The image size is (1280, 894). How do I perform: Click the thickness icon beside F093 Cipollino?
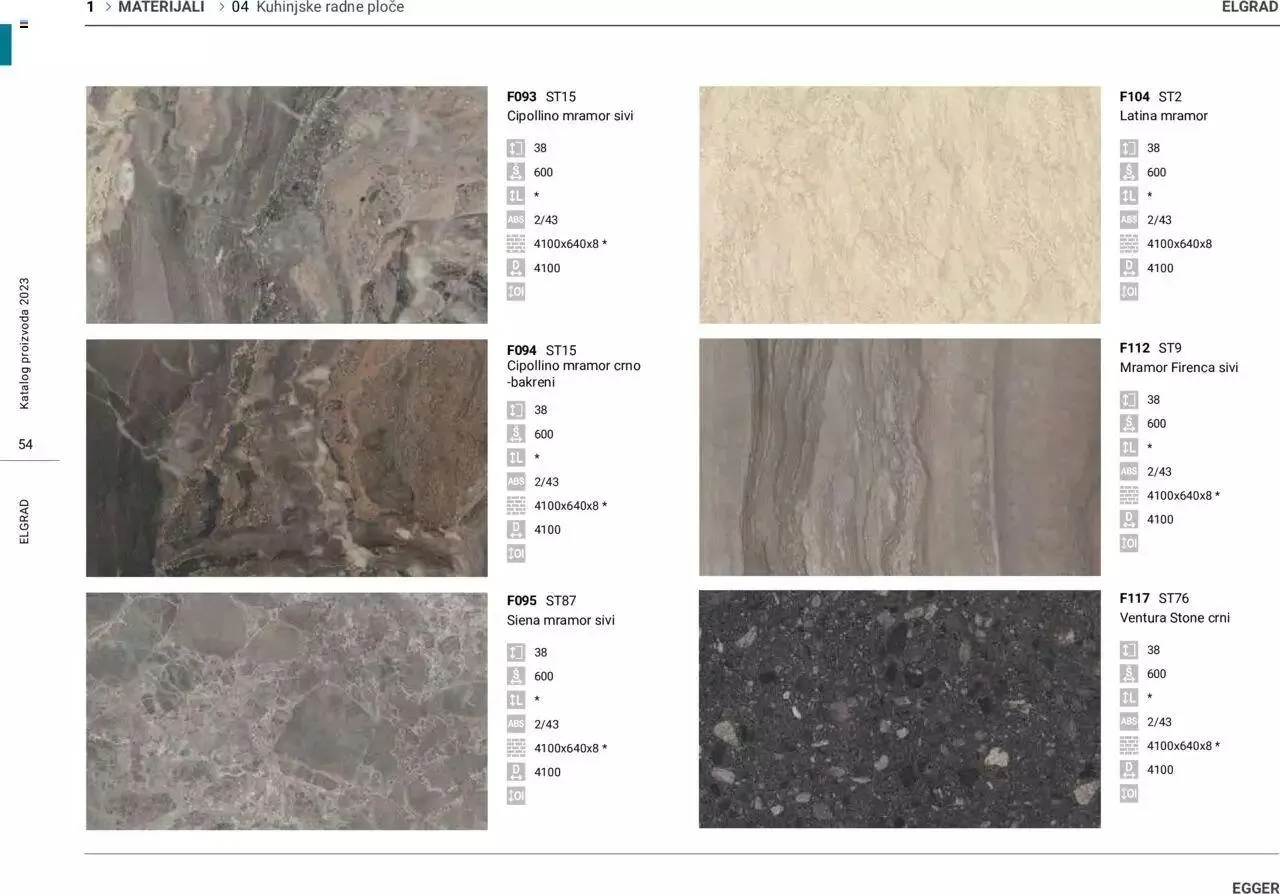point(515,148)
